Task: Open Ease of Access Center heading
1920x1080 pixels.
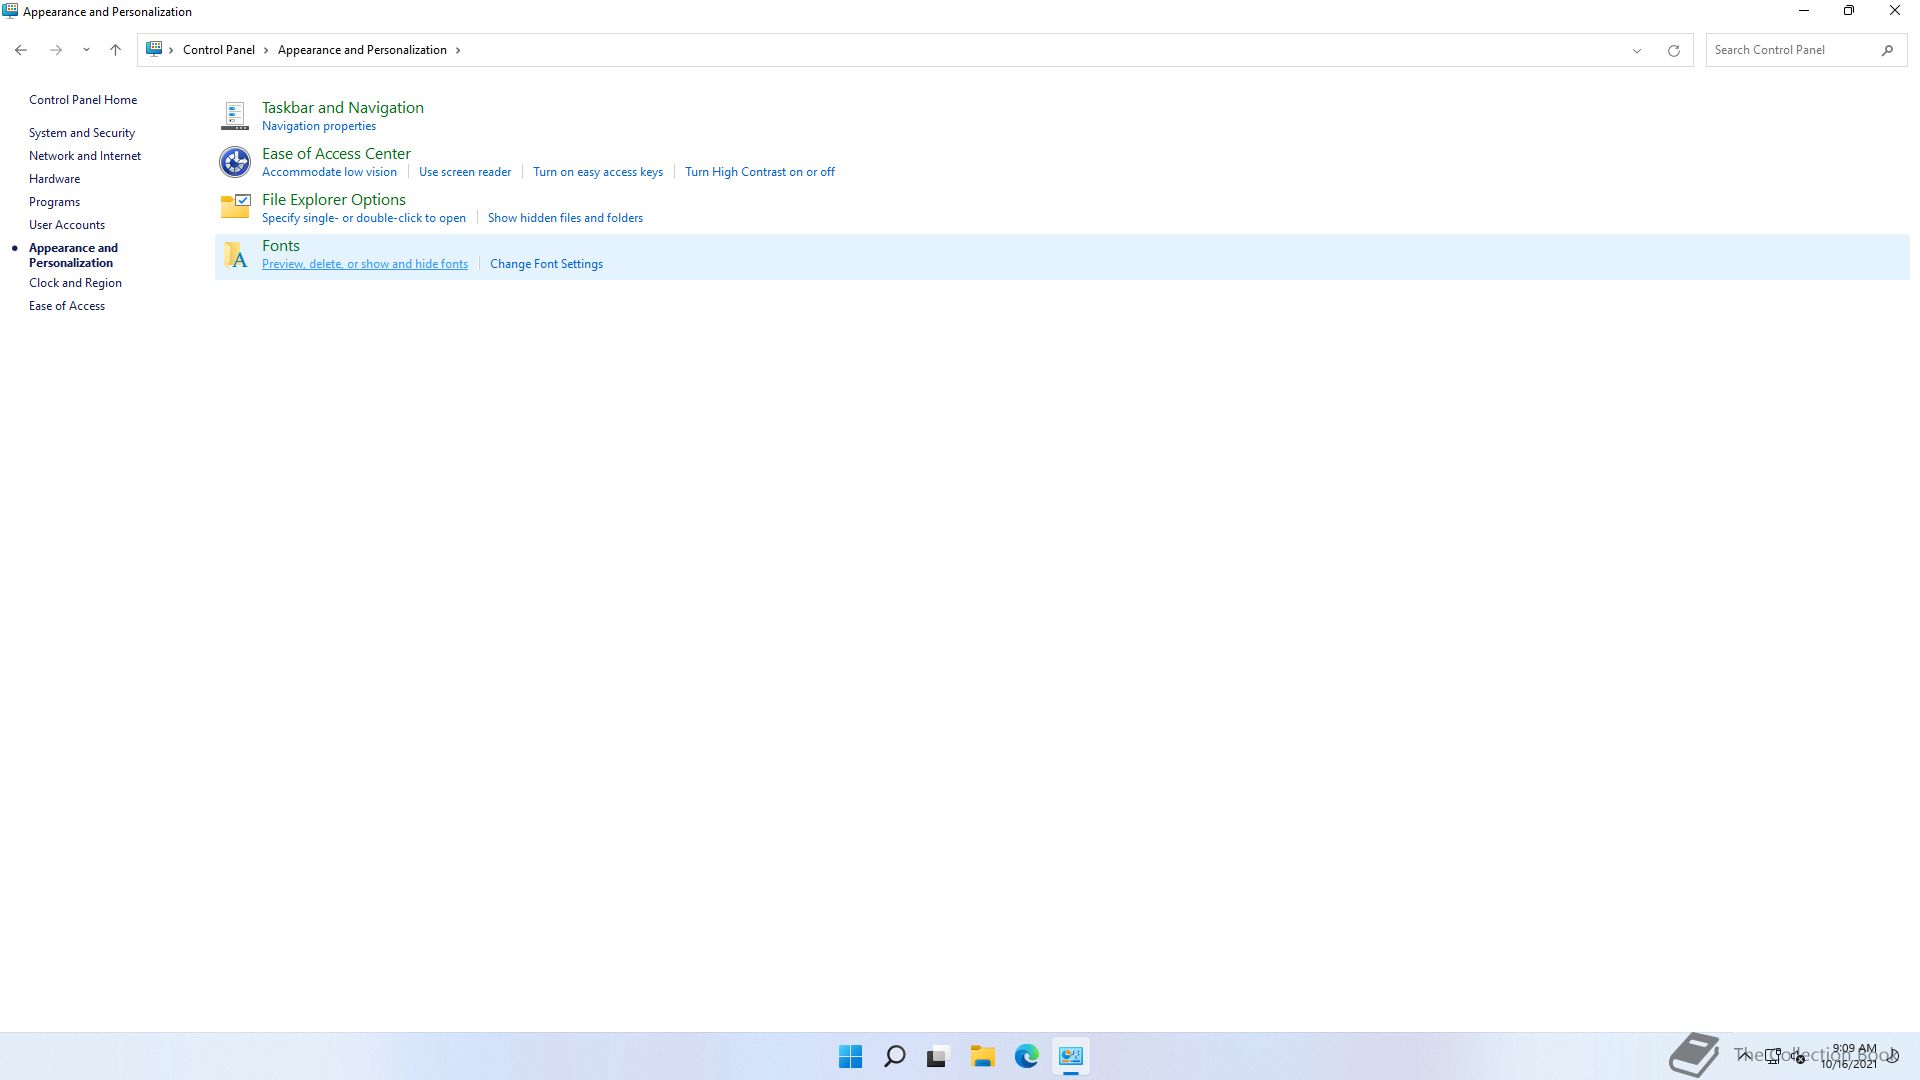Action: 336,154
